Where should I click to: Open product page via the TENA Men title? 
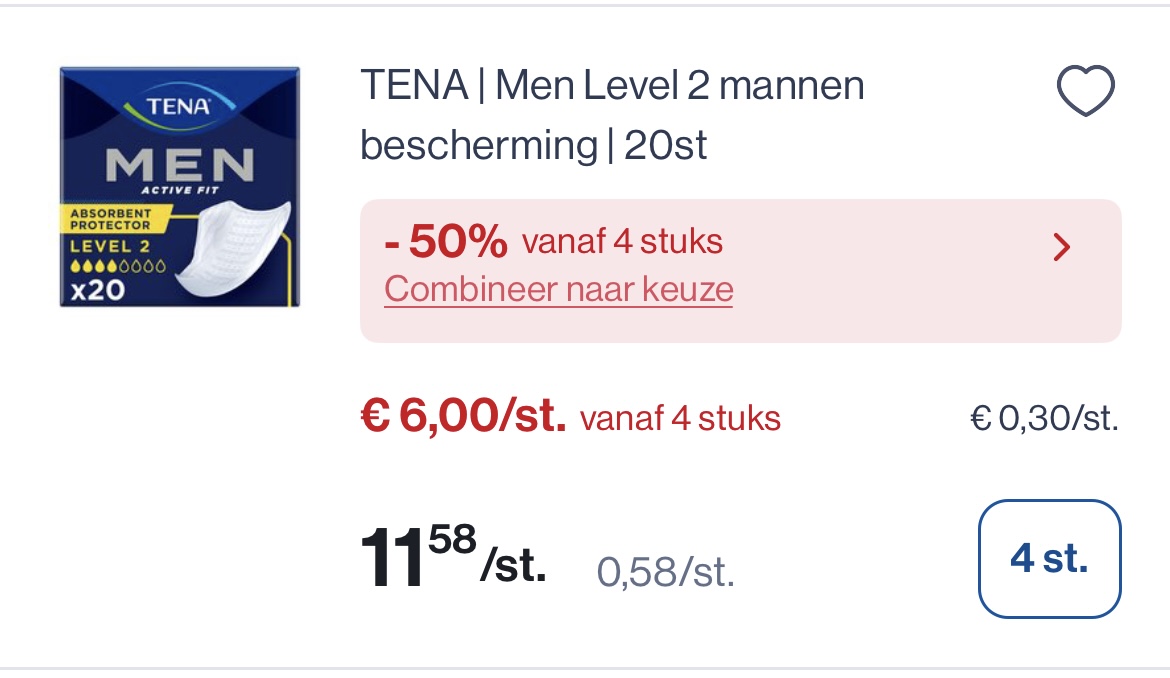[x=611, y=86]
